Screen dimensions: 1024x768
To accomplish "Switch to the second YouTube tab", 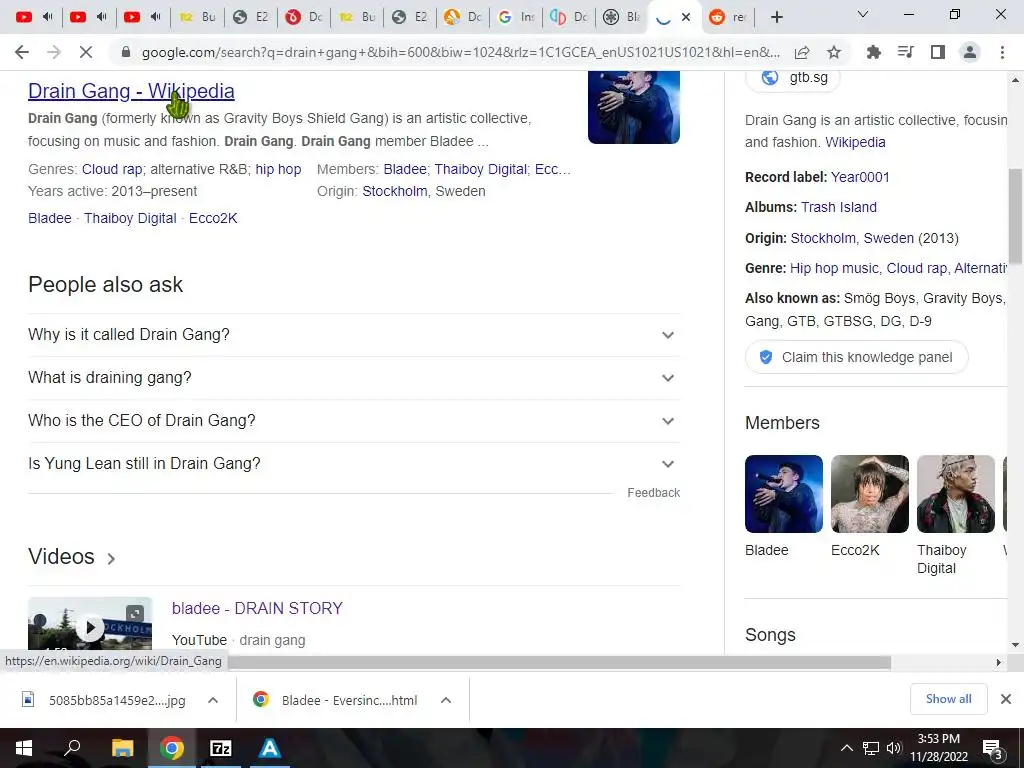I will (x=78, y=17).
